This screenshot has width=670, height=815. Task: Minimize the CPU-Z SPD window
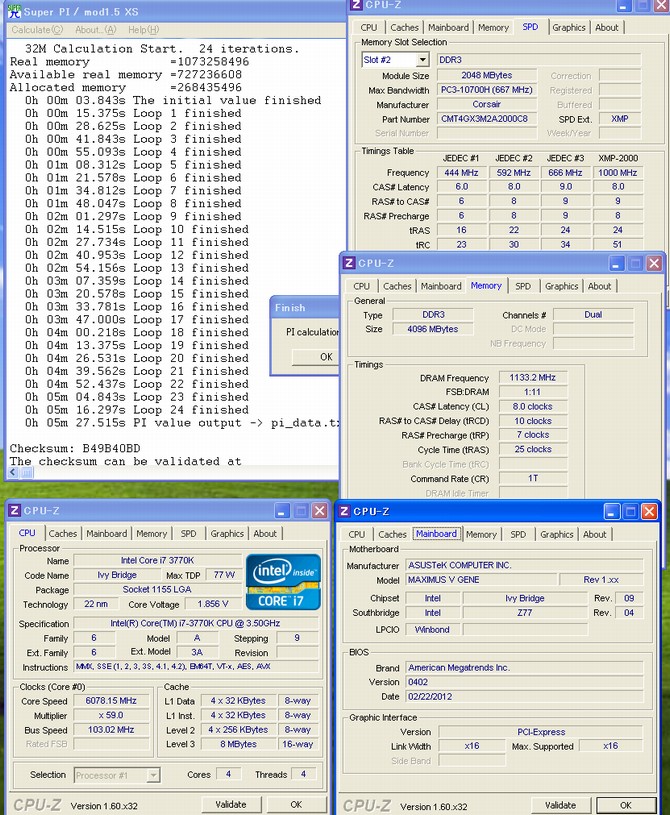(624, 5)
